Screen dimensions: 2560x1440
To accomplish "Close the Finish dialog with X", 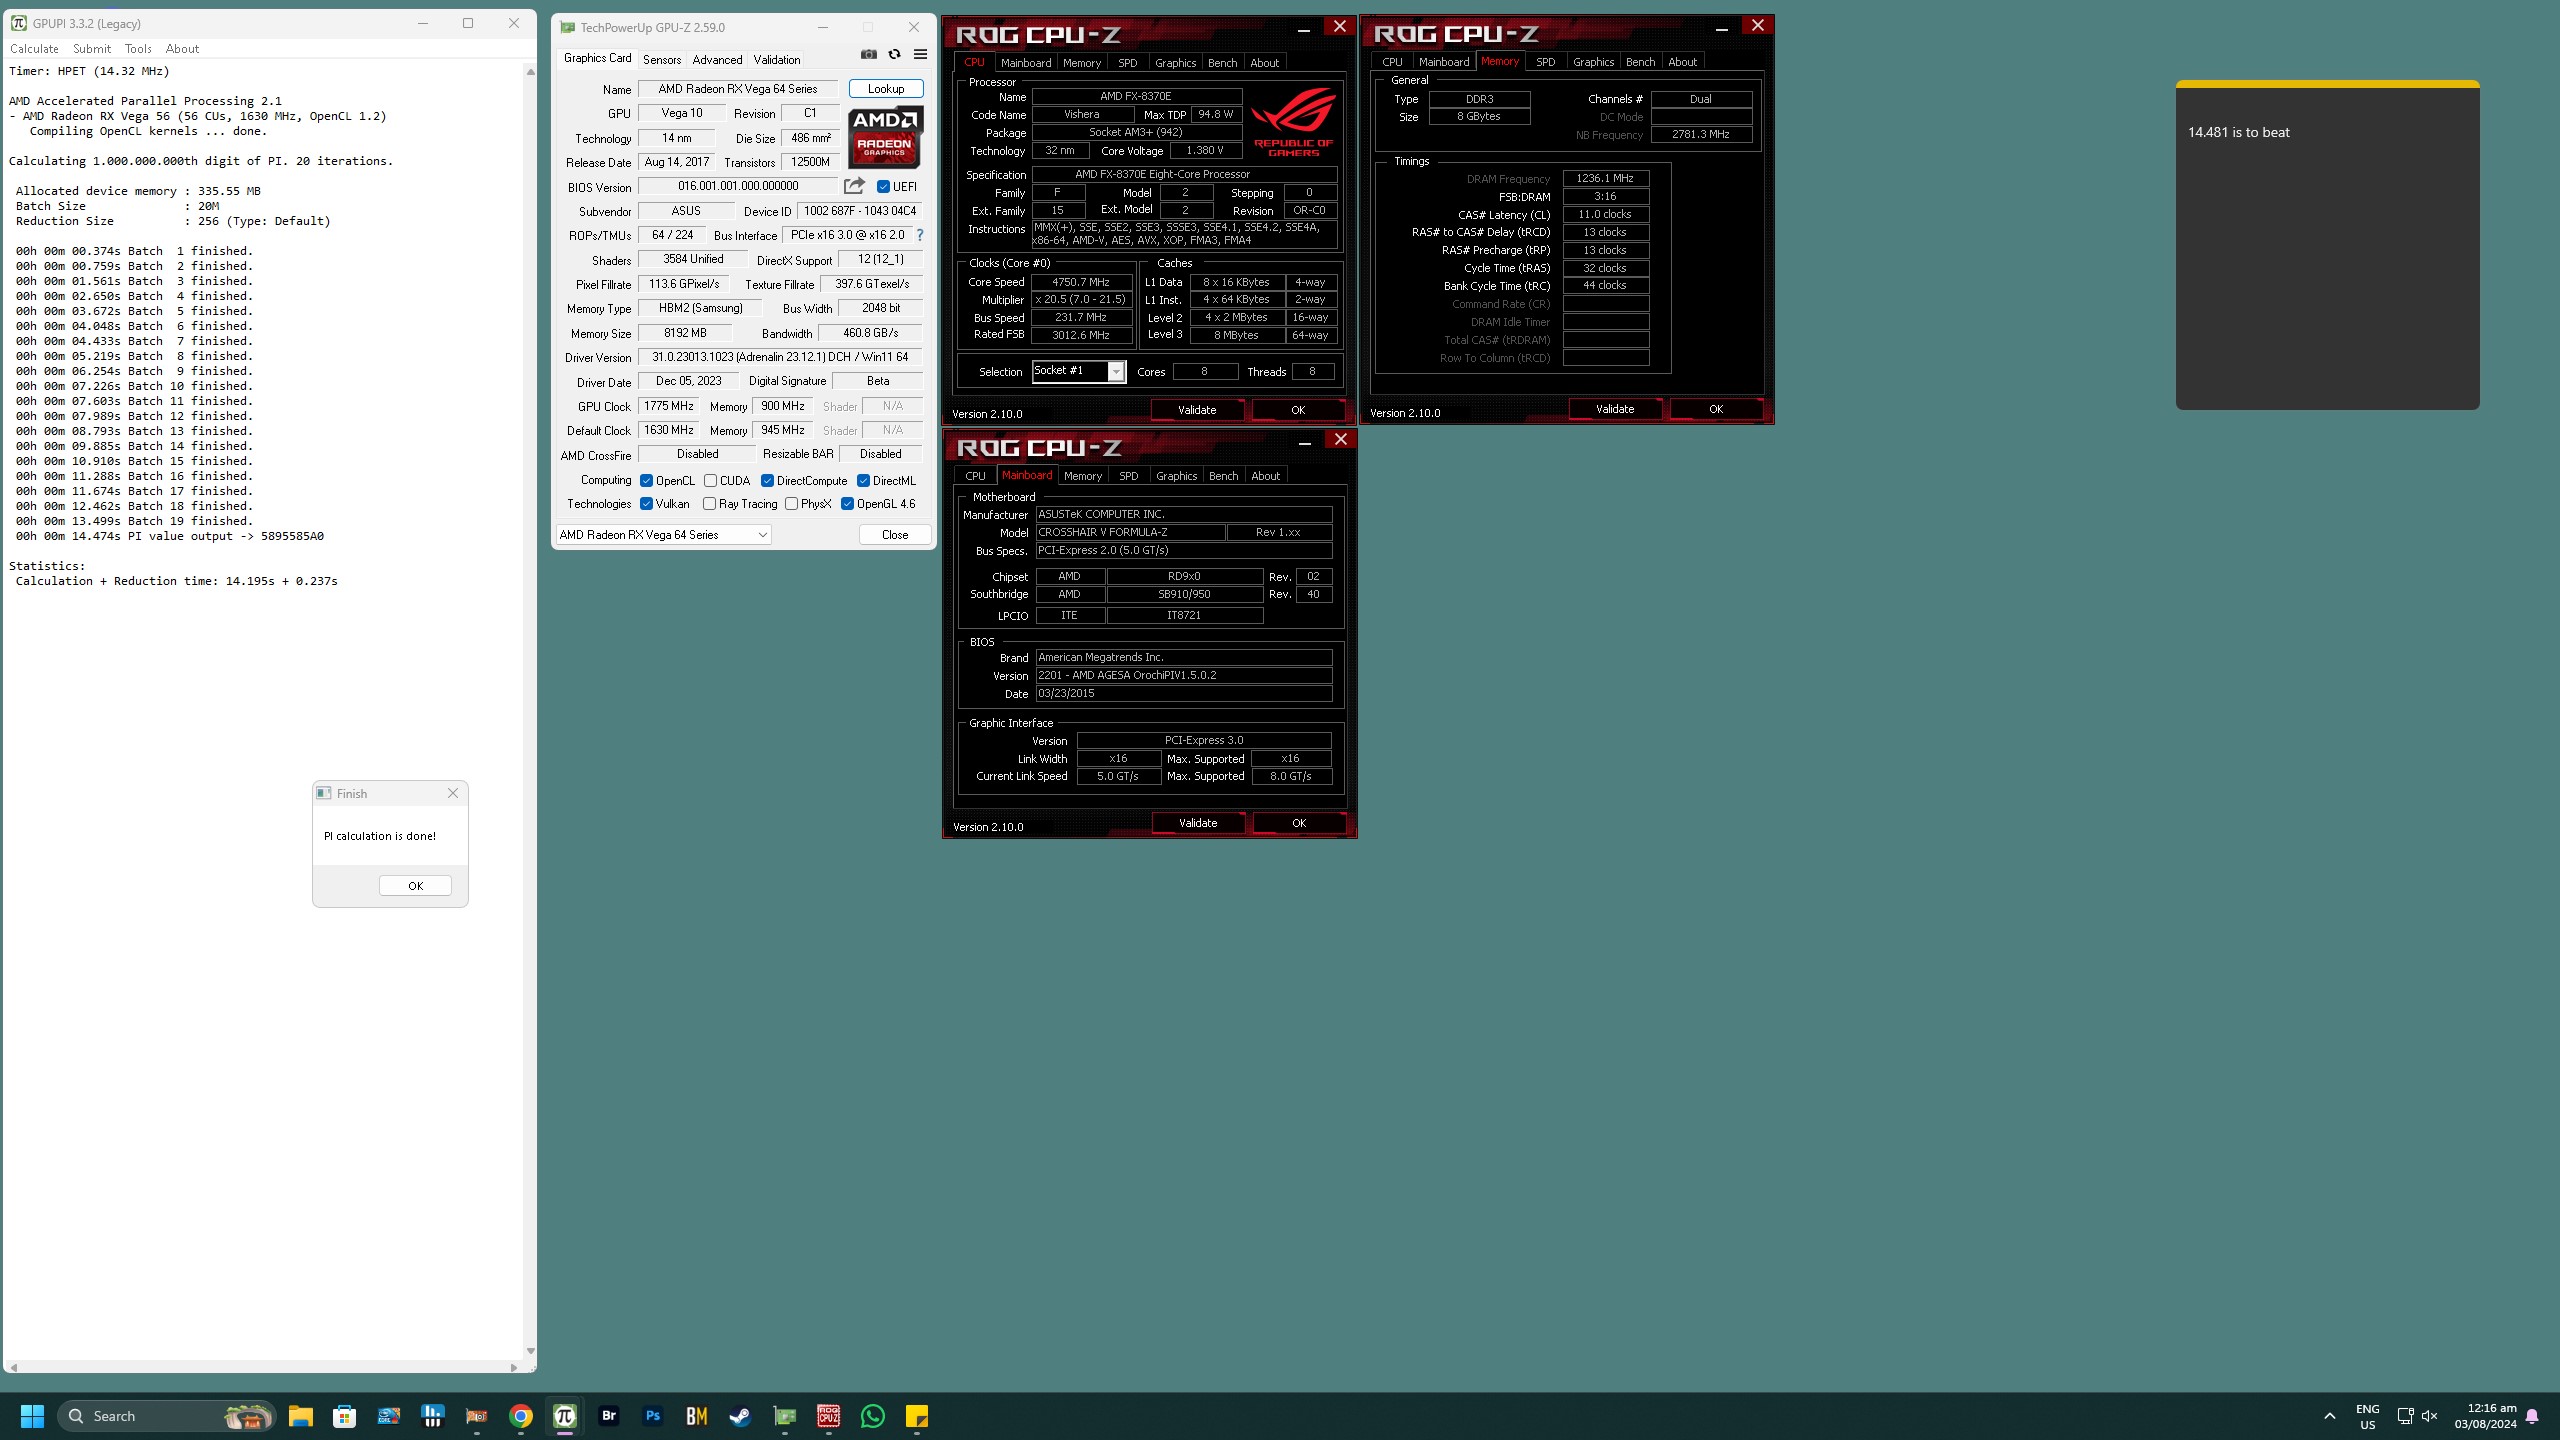I will point(453,793).
